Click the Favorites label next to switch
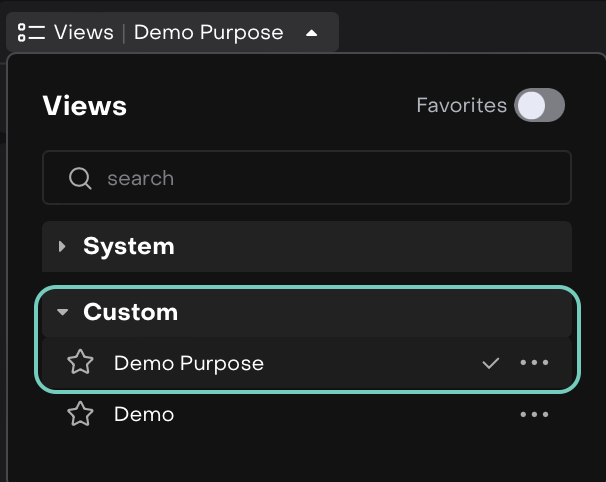The width and height of the screenshot is (606, 482). coord(461,105)
